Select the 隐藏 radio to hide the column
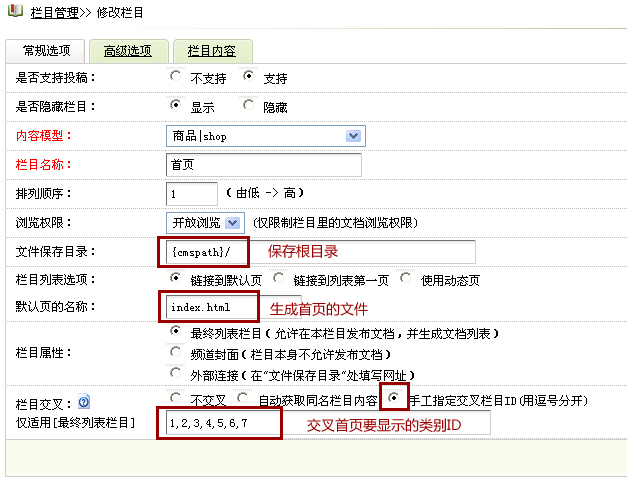The height and width of the screenshot is (481, 627). (248, 105)
